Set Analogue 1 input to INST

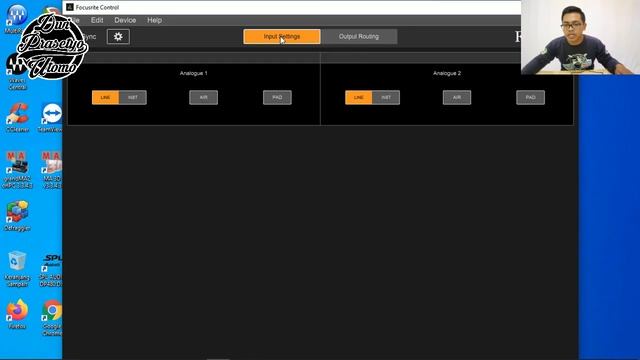tap(133, 98)
